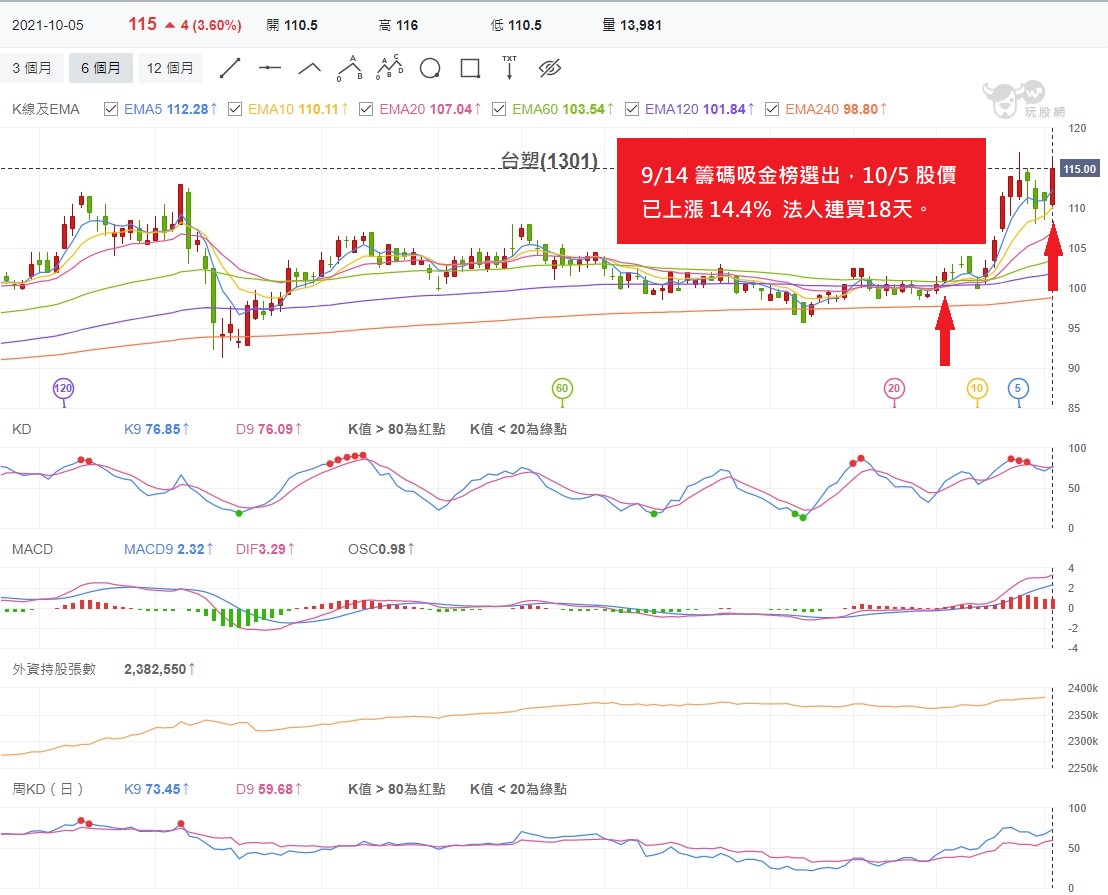Click the EMA10 value 110.11
The height and width of the screenshot is (895, 1108).
pyautogui.click(x=318, y=109)
